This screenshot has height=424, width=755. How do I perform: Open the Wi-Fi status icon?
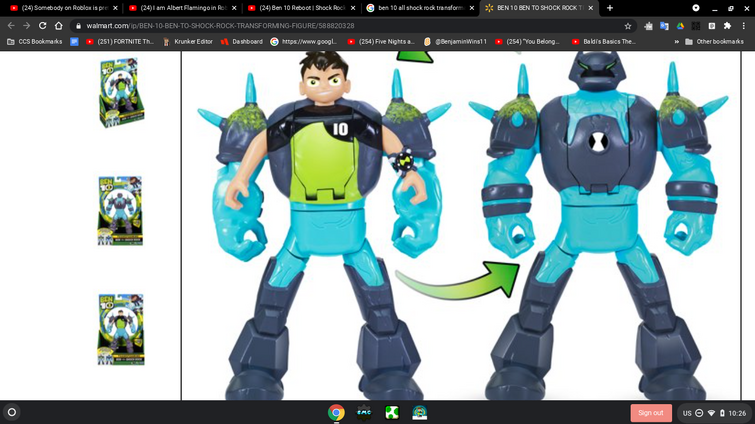[x=711, y=413]
